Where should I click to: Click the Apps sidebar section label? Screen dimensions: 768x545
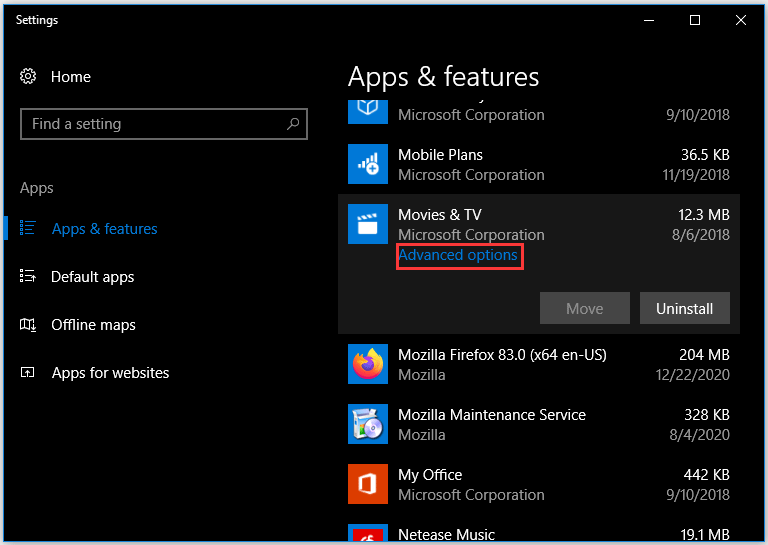(37, 188)
